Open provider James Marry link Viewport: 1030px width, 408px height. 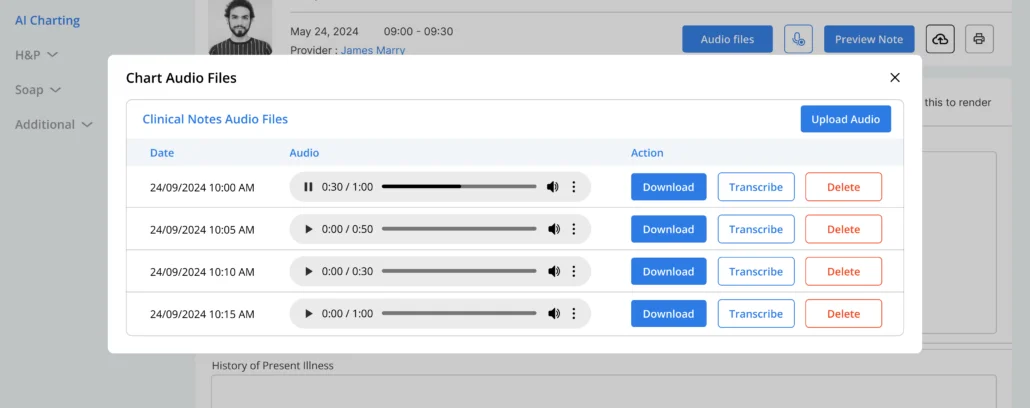(x=373, y=50)
